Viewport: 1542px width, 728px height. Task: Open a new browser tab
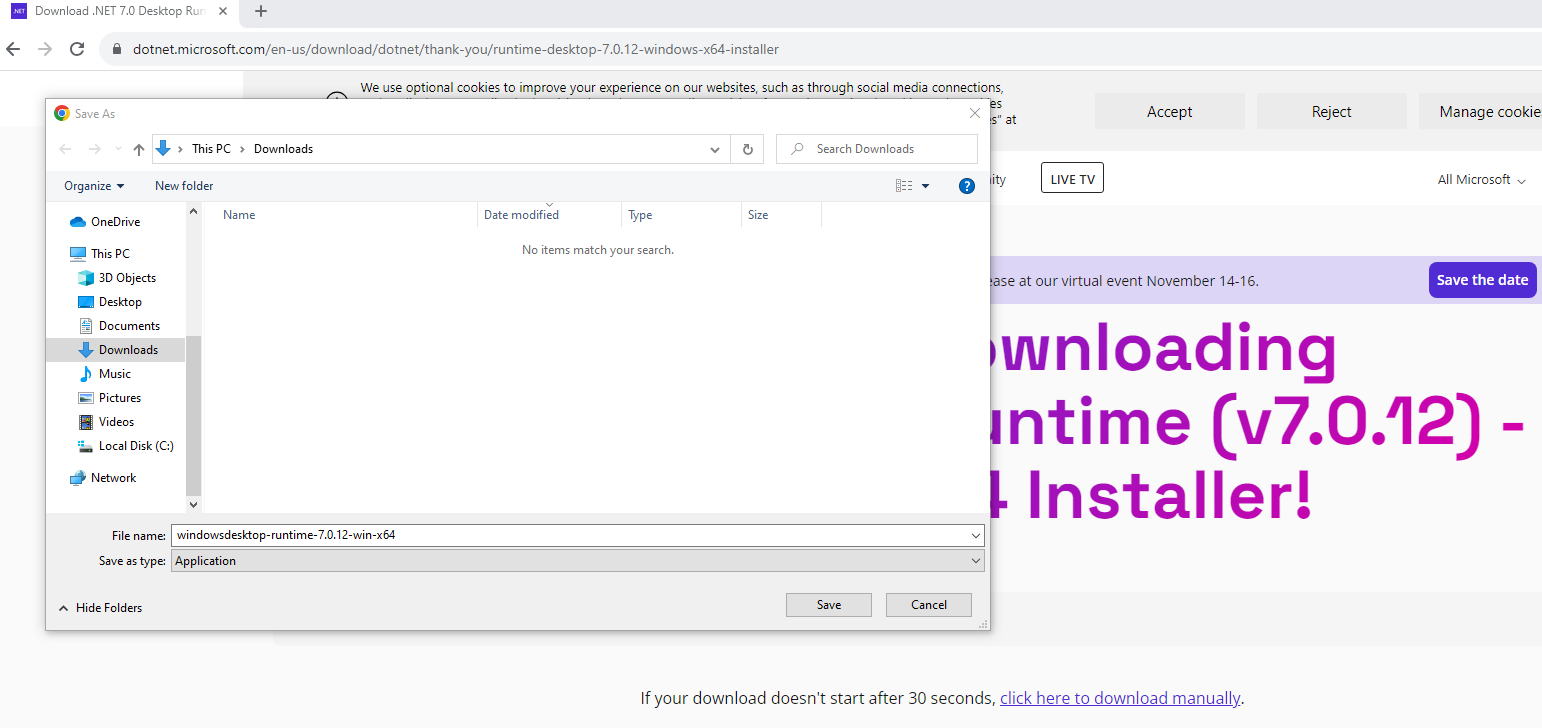click(x=261, y=11)
